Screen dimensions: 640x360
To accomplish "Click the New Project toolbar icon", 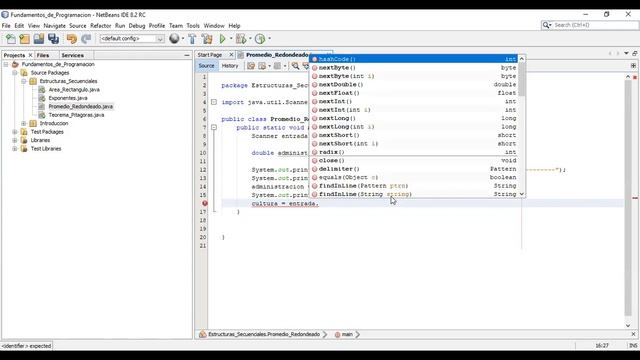I will click(24, 39).
